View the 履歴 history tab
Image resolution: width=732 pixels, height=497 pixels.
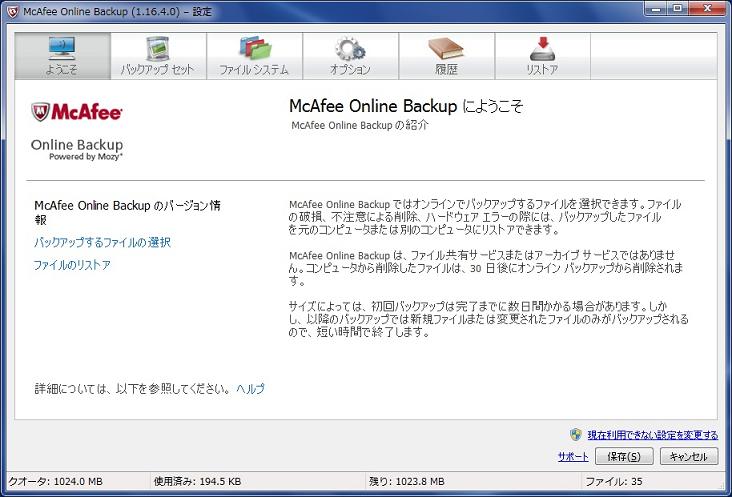coord(447,56)
